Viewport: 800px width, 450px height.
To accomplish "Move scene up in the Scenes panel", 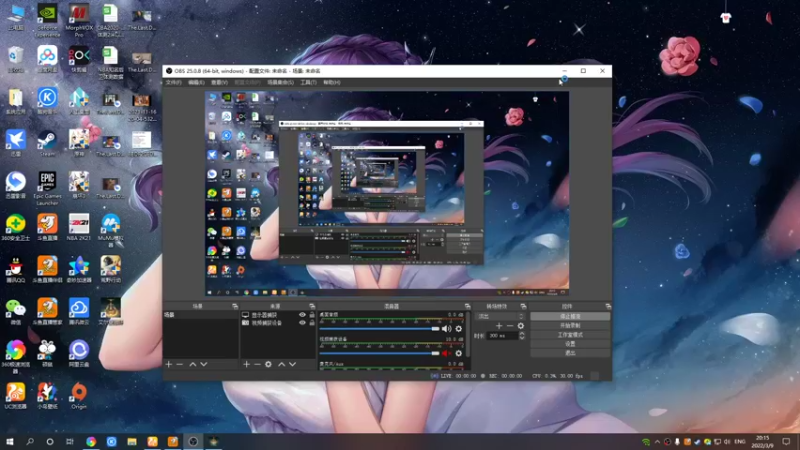I will pos(193,364).
